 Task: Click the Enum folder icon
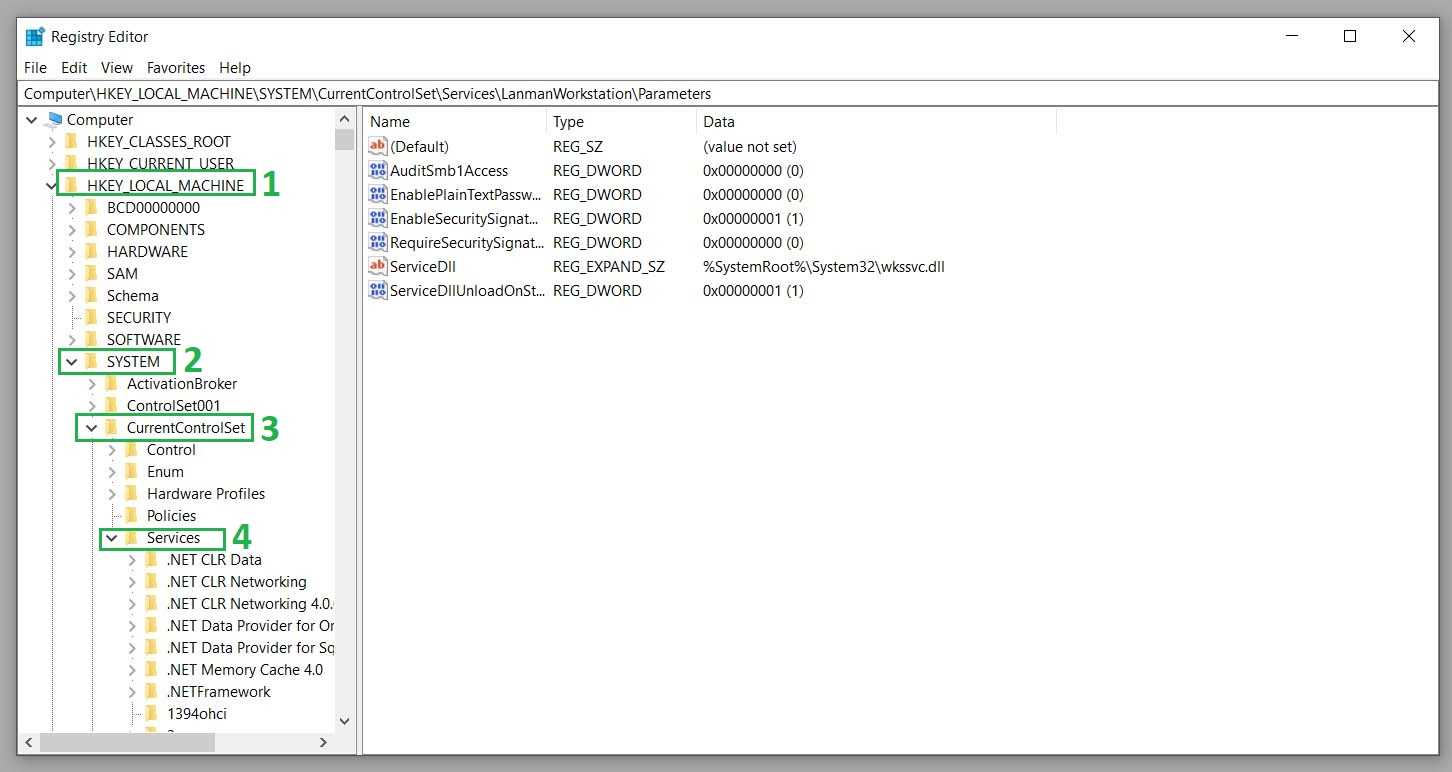132,472
